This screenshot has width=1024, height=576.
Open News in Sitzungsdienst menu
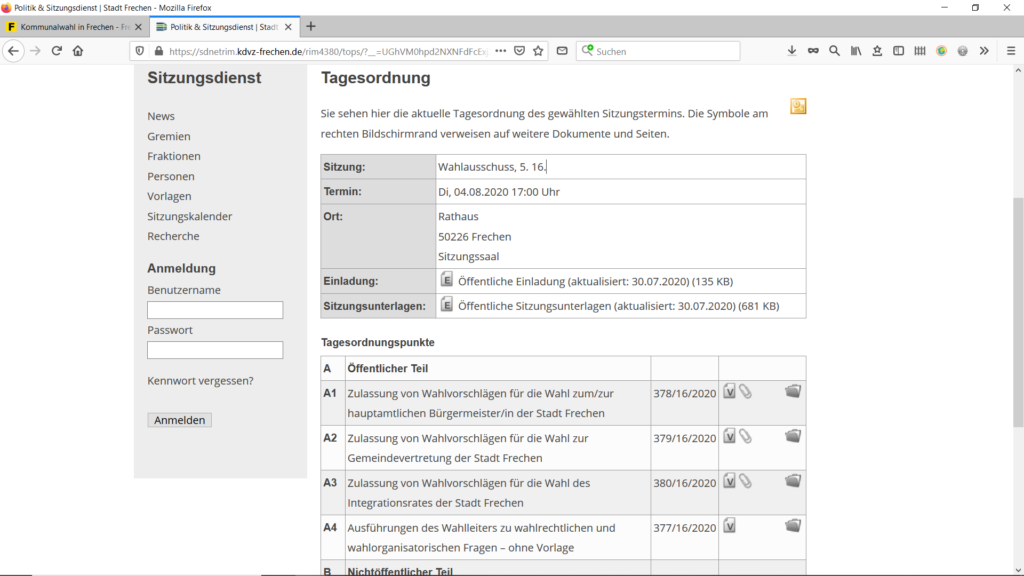click(161, 116)
